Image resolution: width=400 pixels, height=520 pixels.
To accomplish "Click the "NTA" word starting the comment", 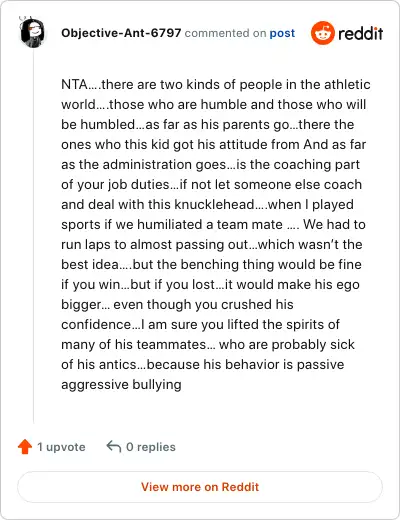I will click(x=74, y=84).
